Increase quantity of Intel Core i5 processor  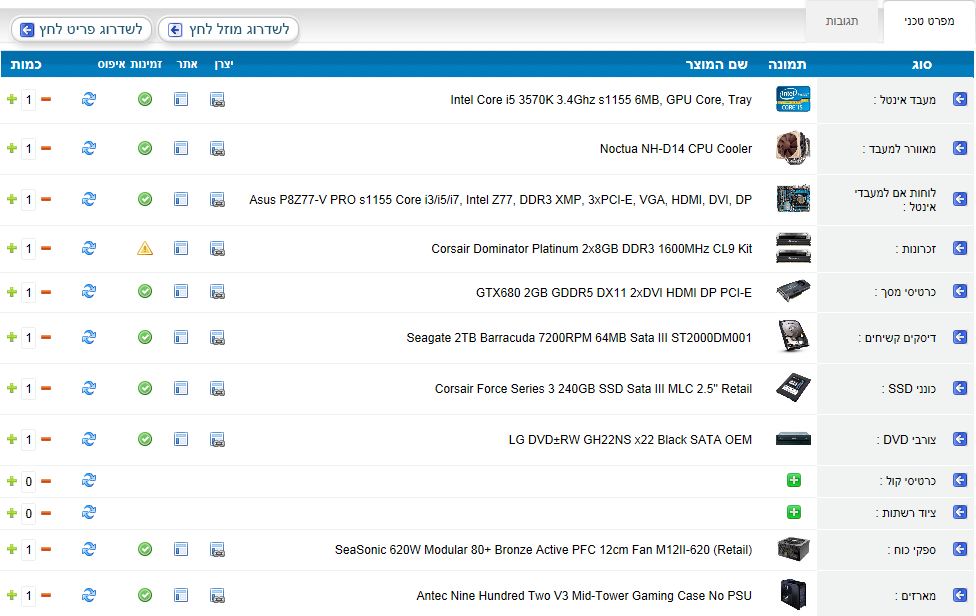coord(12,99)
